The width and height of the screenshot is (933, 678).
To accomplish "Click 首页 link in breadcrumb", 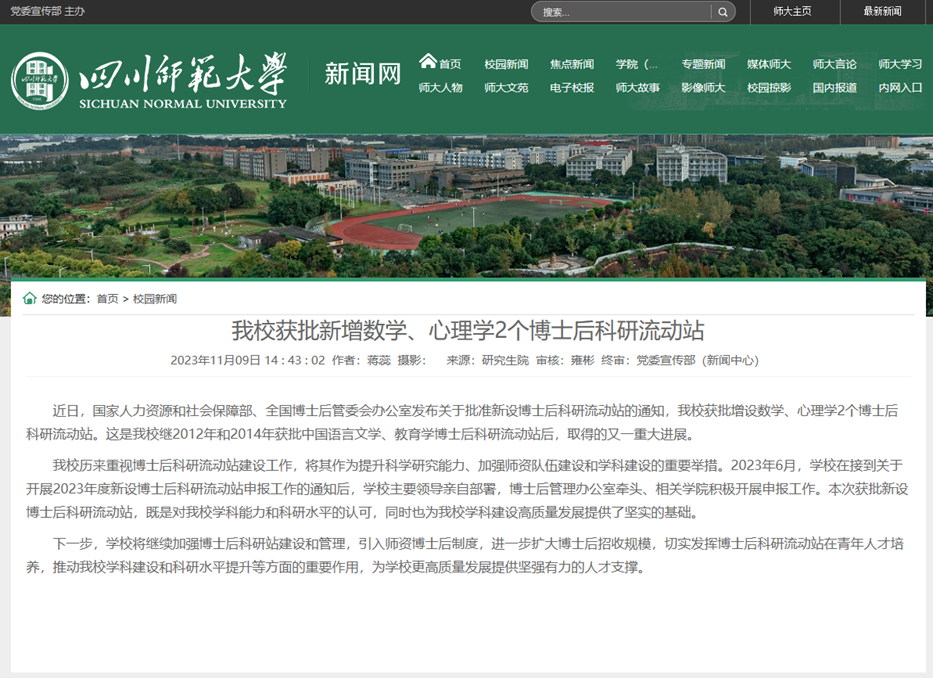I will click(x=107, y=299).
